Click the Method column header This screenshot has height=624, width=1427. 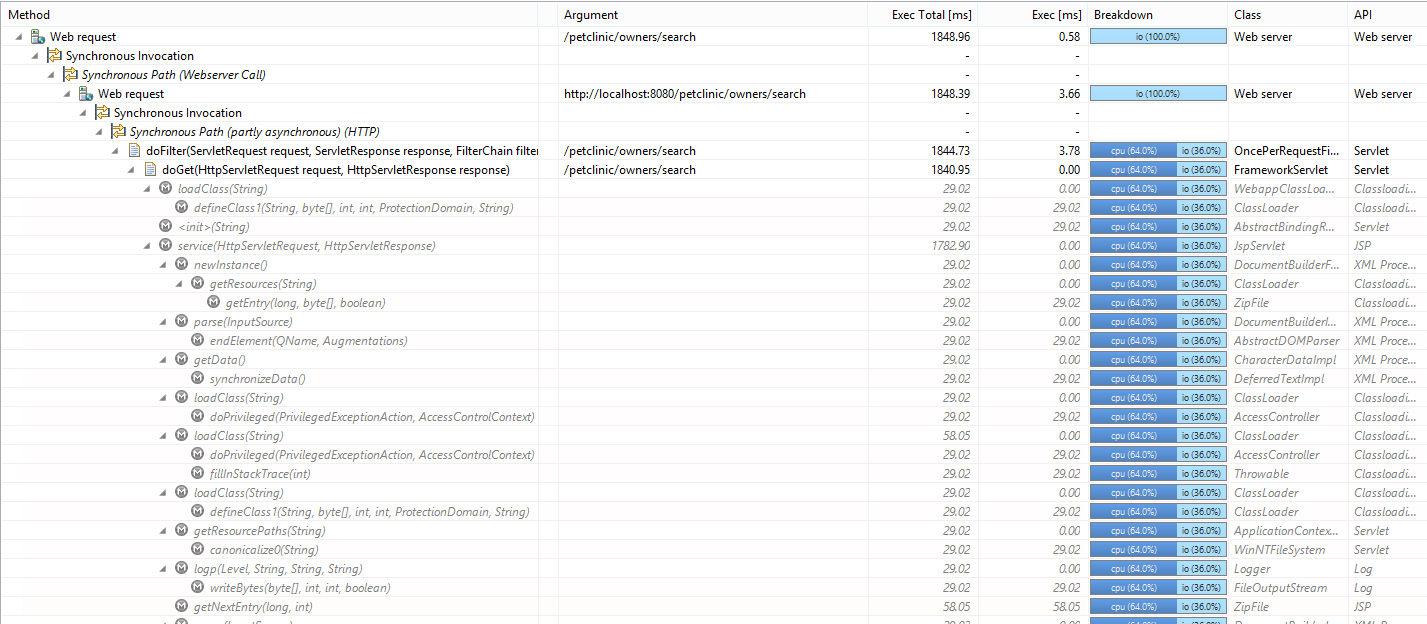(x=29, y=15)
